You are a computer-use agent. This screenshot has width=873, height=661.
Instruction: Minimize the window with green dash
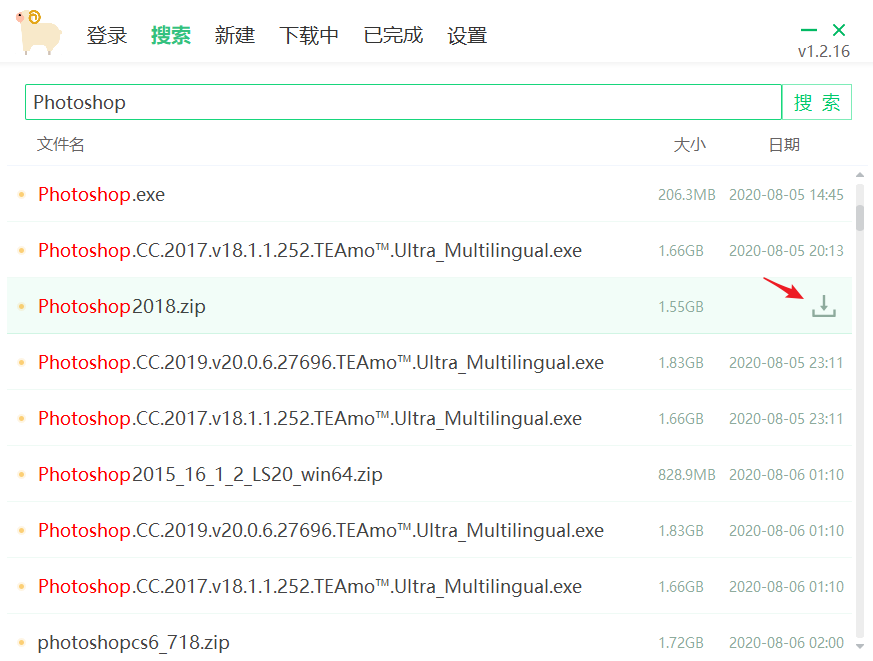[x=808, y=30]
